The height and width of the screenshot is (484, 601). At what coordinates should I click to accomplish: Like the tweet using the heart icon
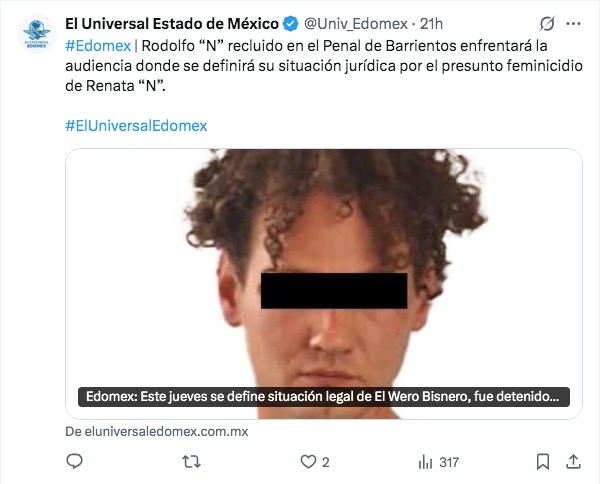click(308, 462)
